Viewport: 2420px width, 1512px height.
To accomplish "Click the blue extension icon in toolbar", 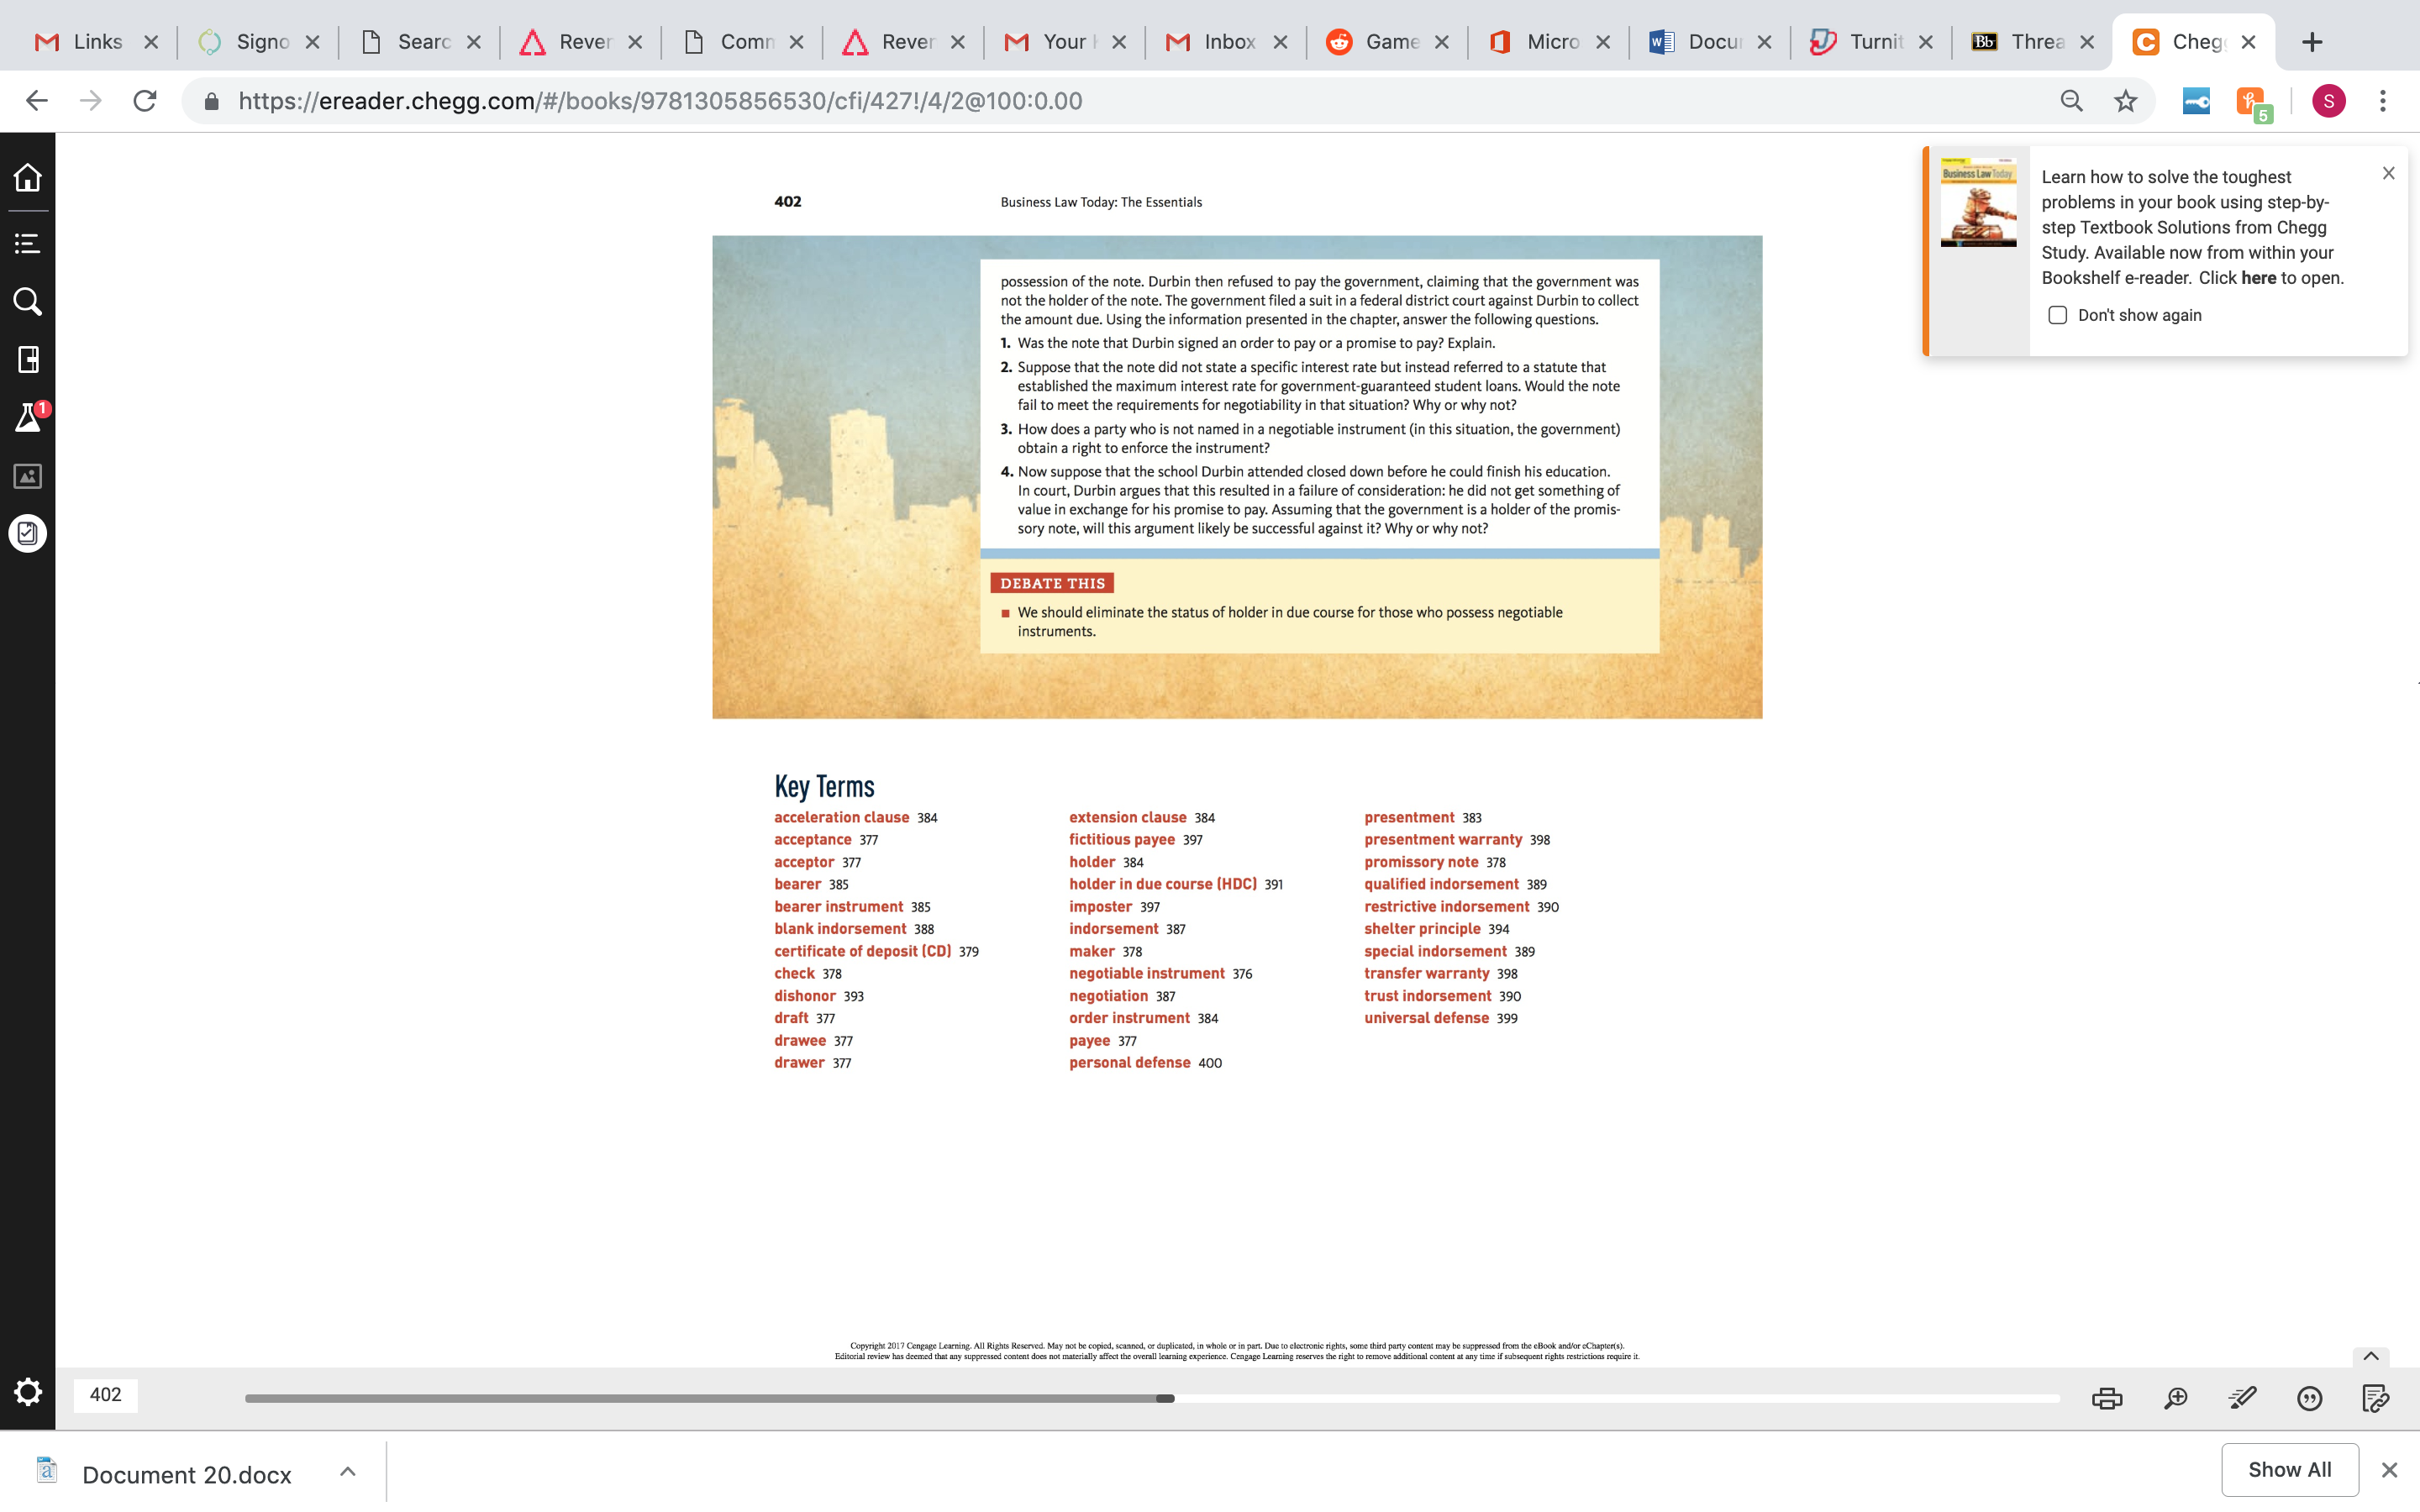I will click(x=2196, y=101).
